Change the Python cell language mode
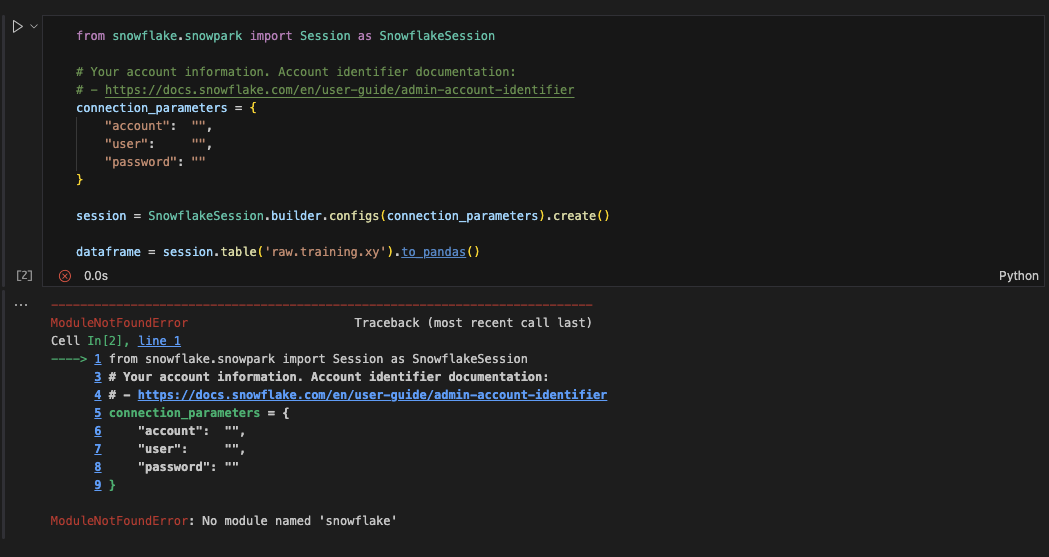This screenshot has width=1049, height=557. 1018,275
